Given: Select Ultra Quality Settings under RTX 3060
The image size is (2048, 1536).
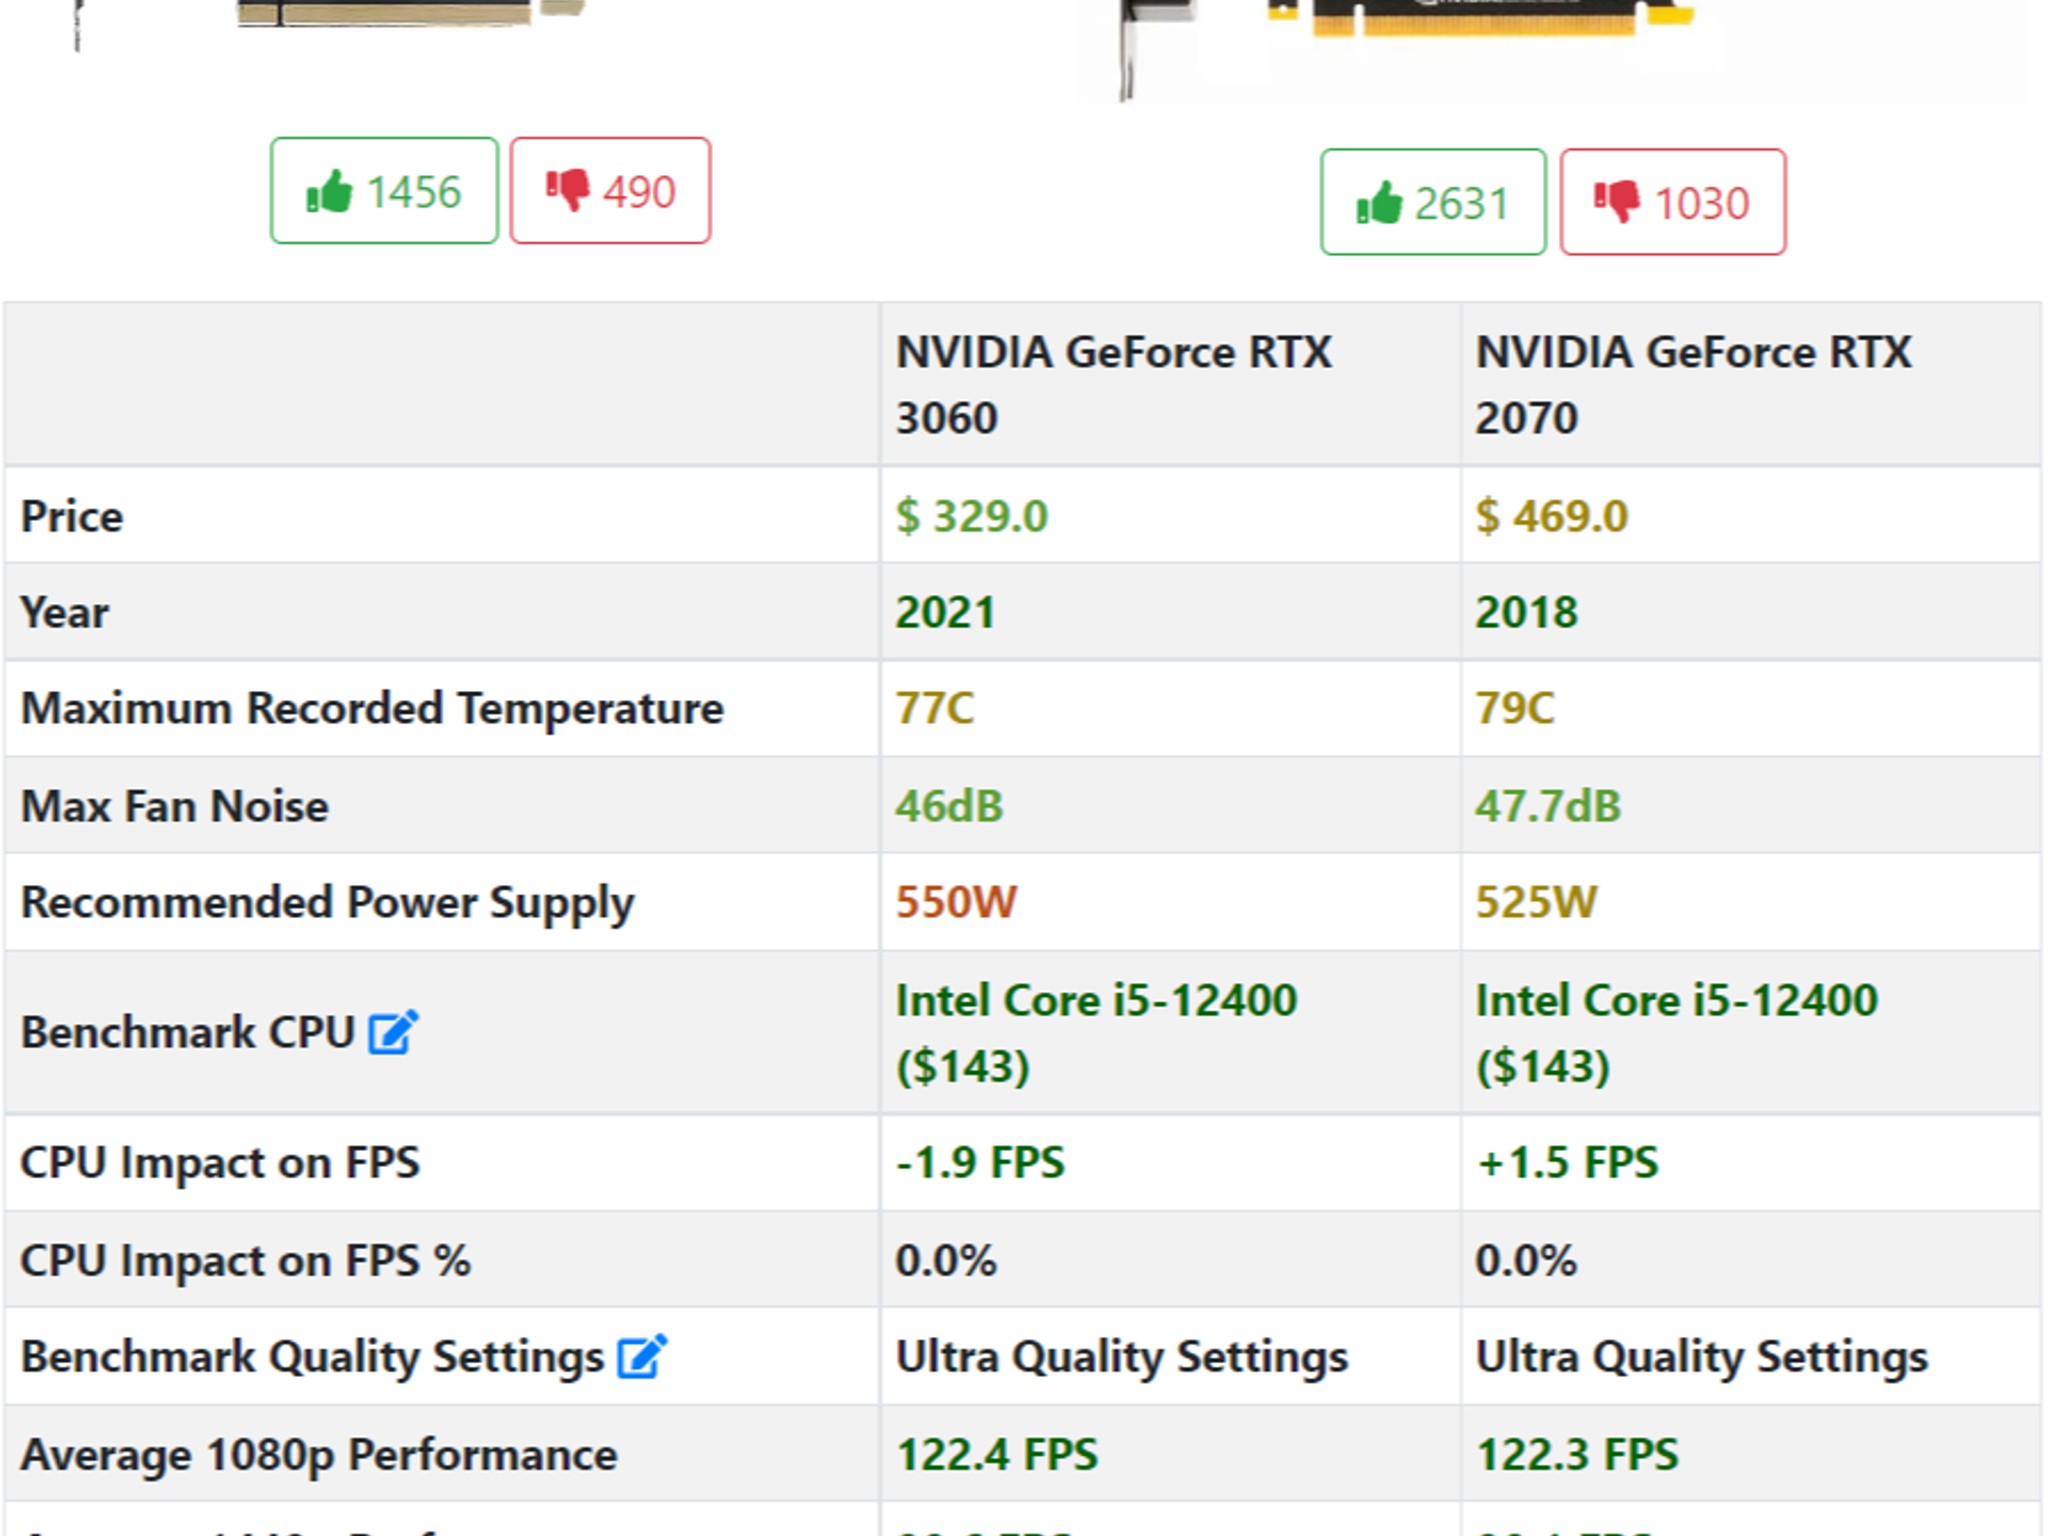Looking at the screenshot, I should (1122, 1358).
